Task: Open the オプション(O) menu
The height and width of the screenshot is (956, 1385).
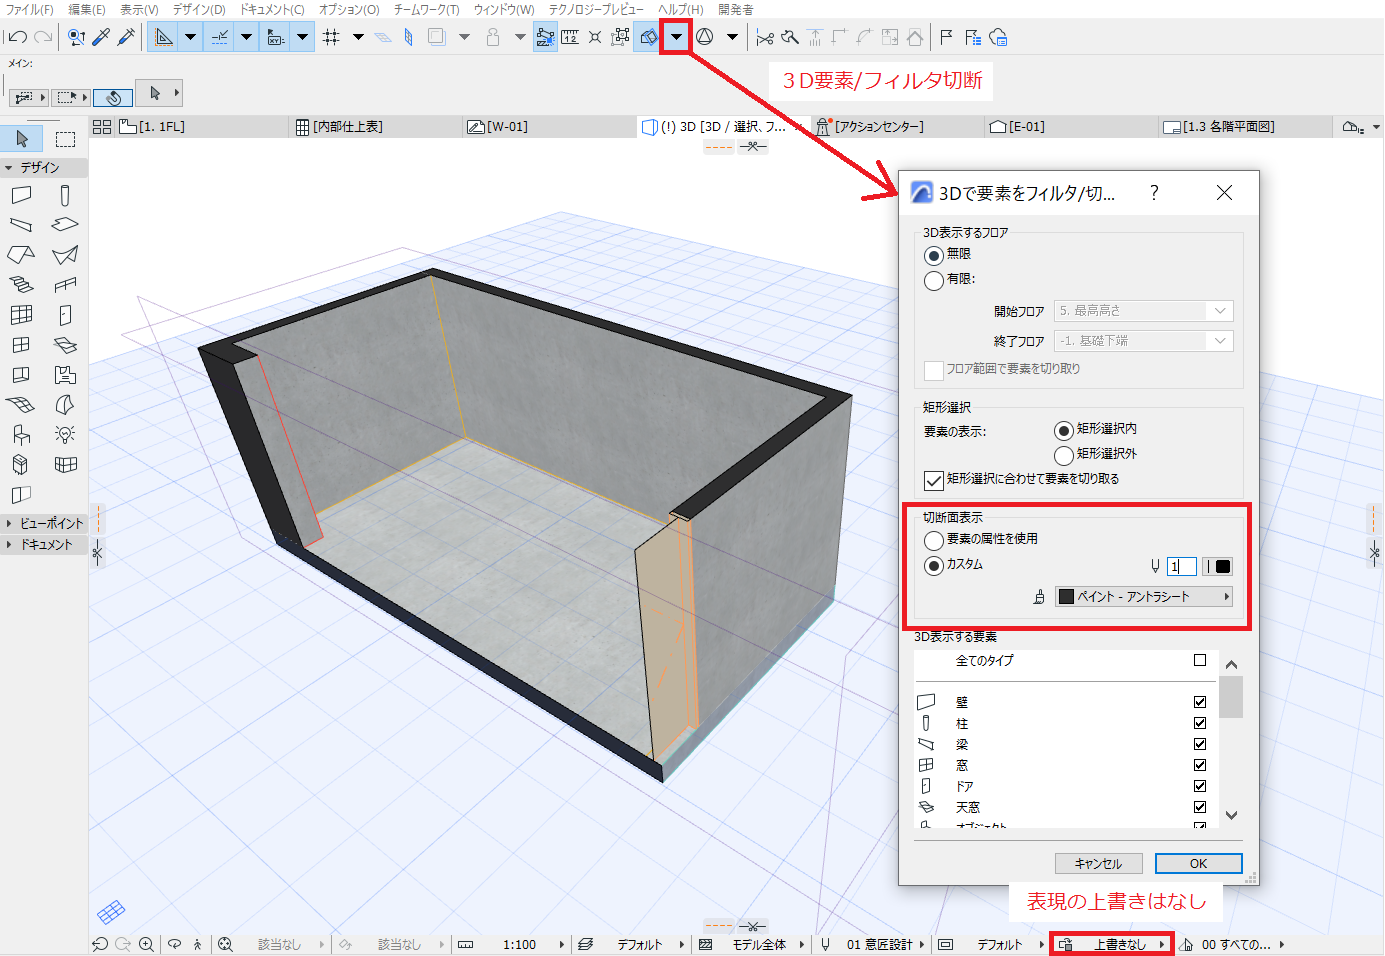Action: pos(349,9)
